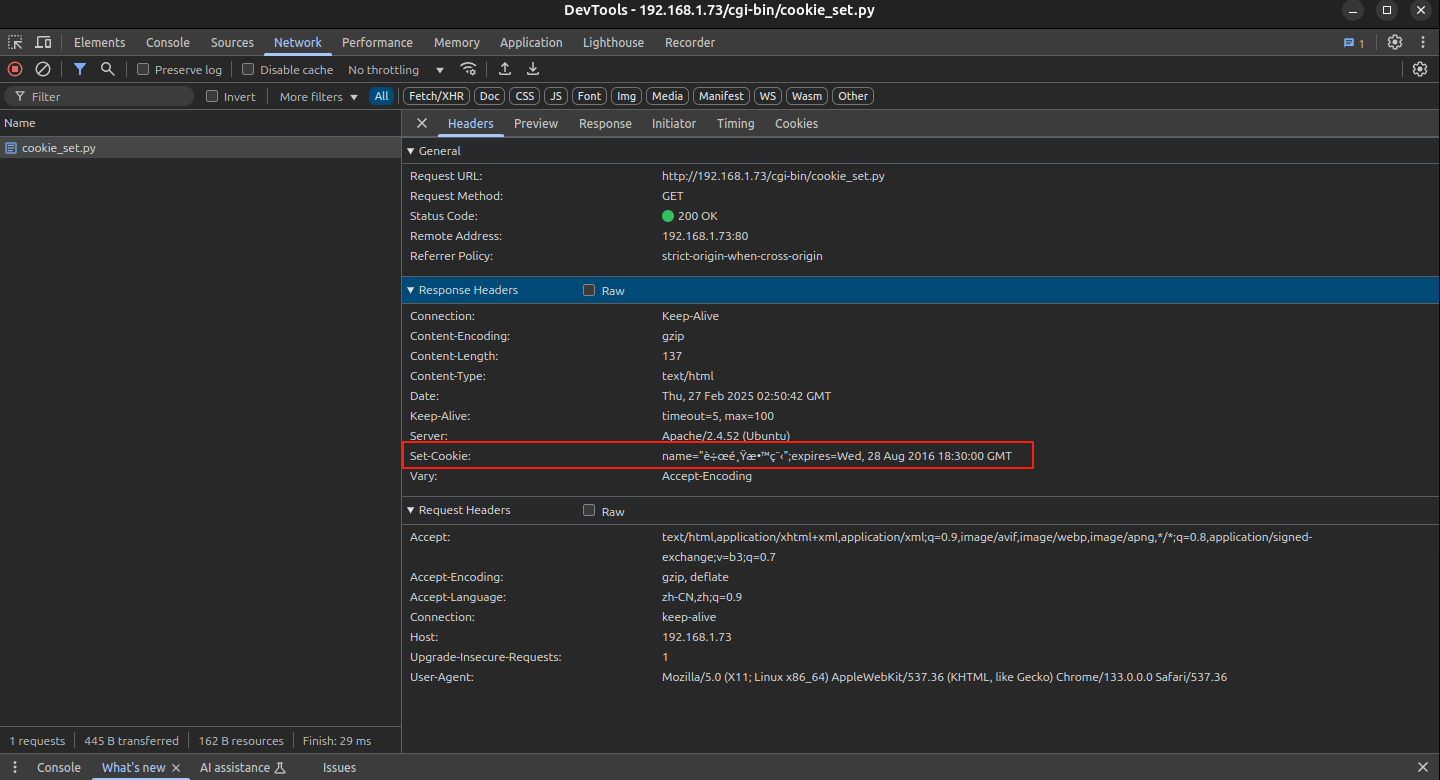The width and height of the screenshot is (1440, 780).
Task: Click the import HAR upload icon
Action: [505, 69]
